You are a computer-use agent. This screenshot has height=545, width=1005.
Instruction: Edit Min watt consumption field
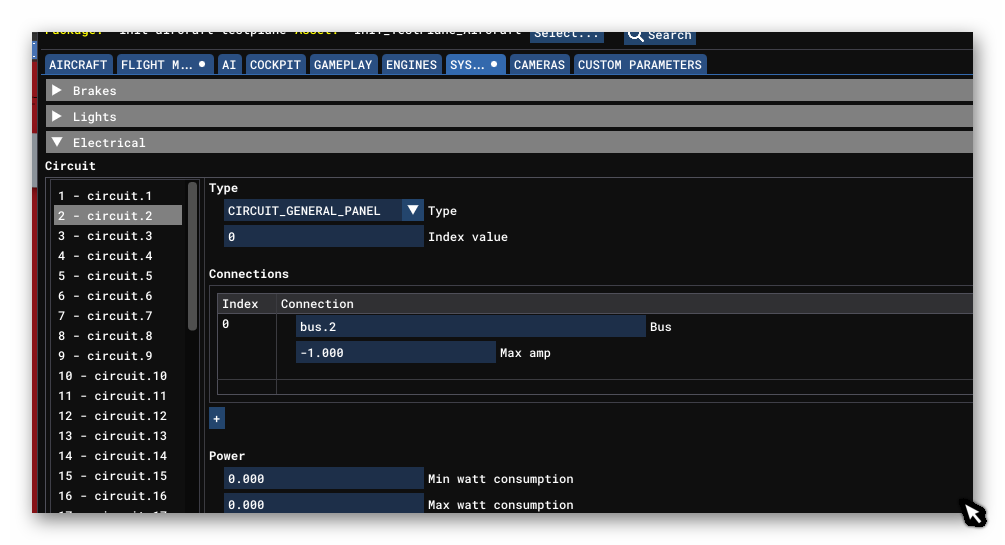324,478
